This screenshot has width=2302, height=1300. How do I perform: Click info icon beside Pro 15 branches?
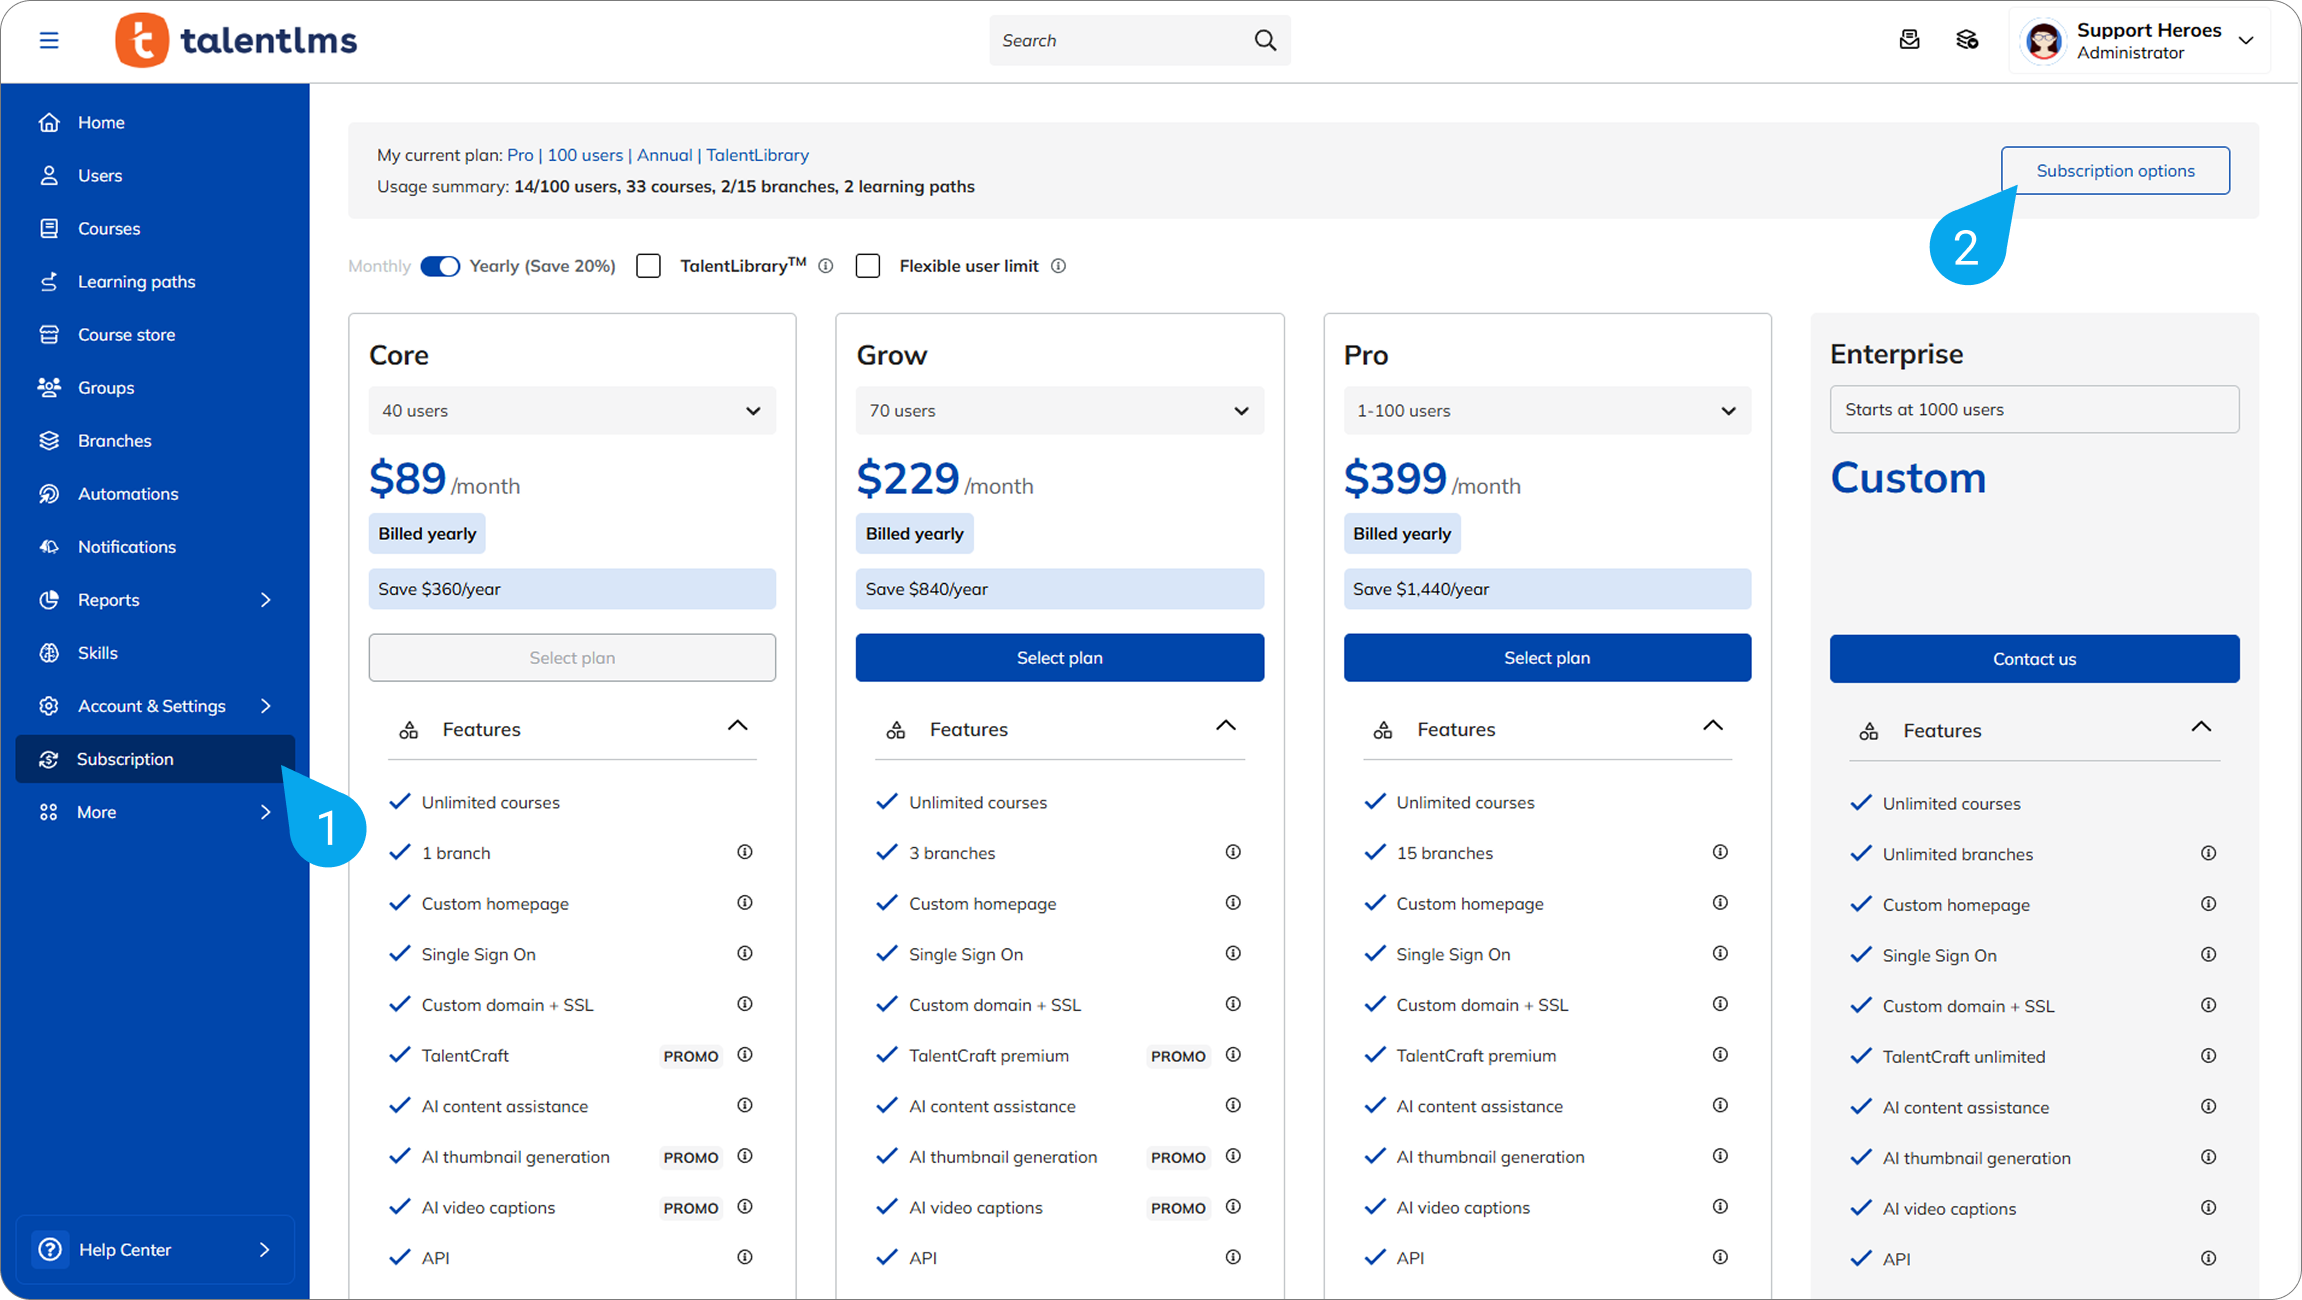point(1720,852)
